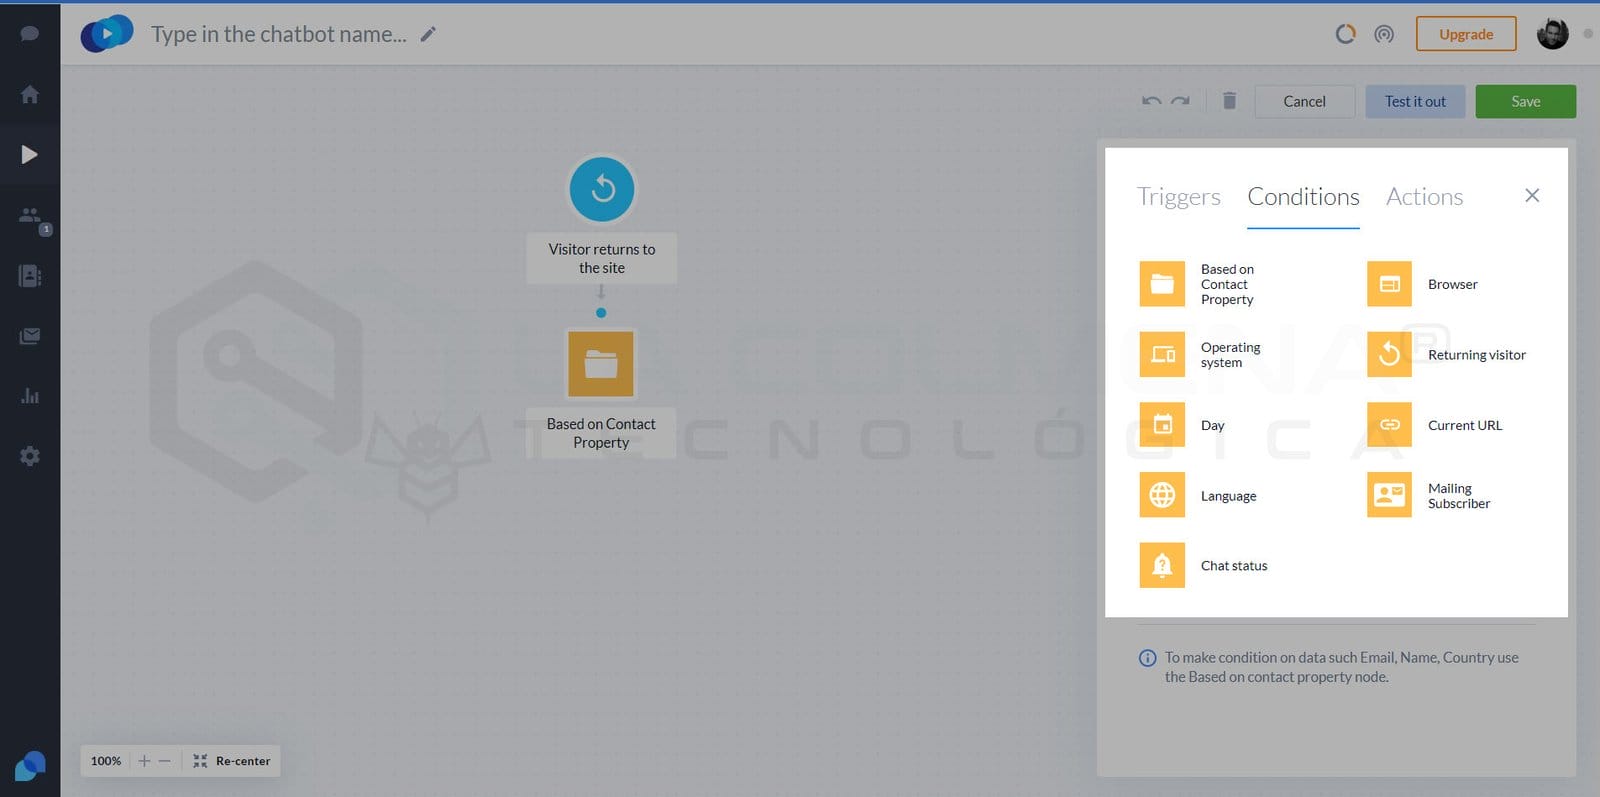Screen dimensions: 1600x797
Task: Click the 100% zoom level label
Action: [106, 761]
